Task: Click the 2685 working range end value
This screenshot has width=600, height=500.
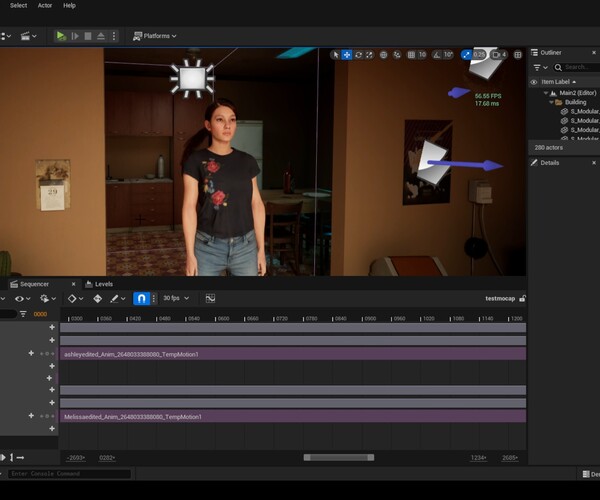Action: pyautogui.click(x=510, y=458)
